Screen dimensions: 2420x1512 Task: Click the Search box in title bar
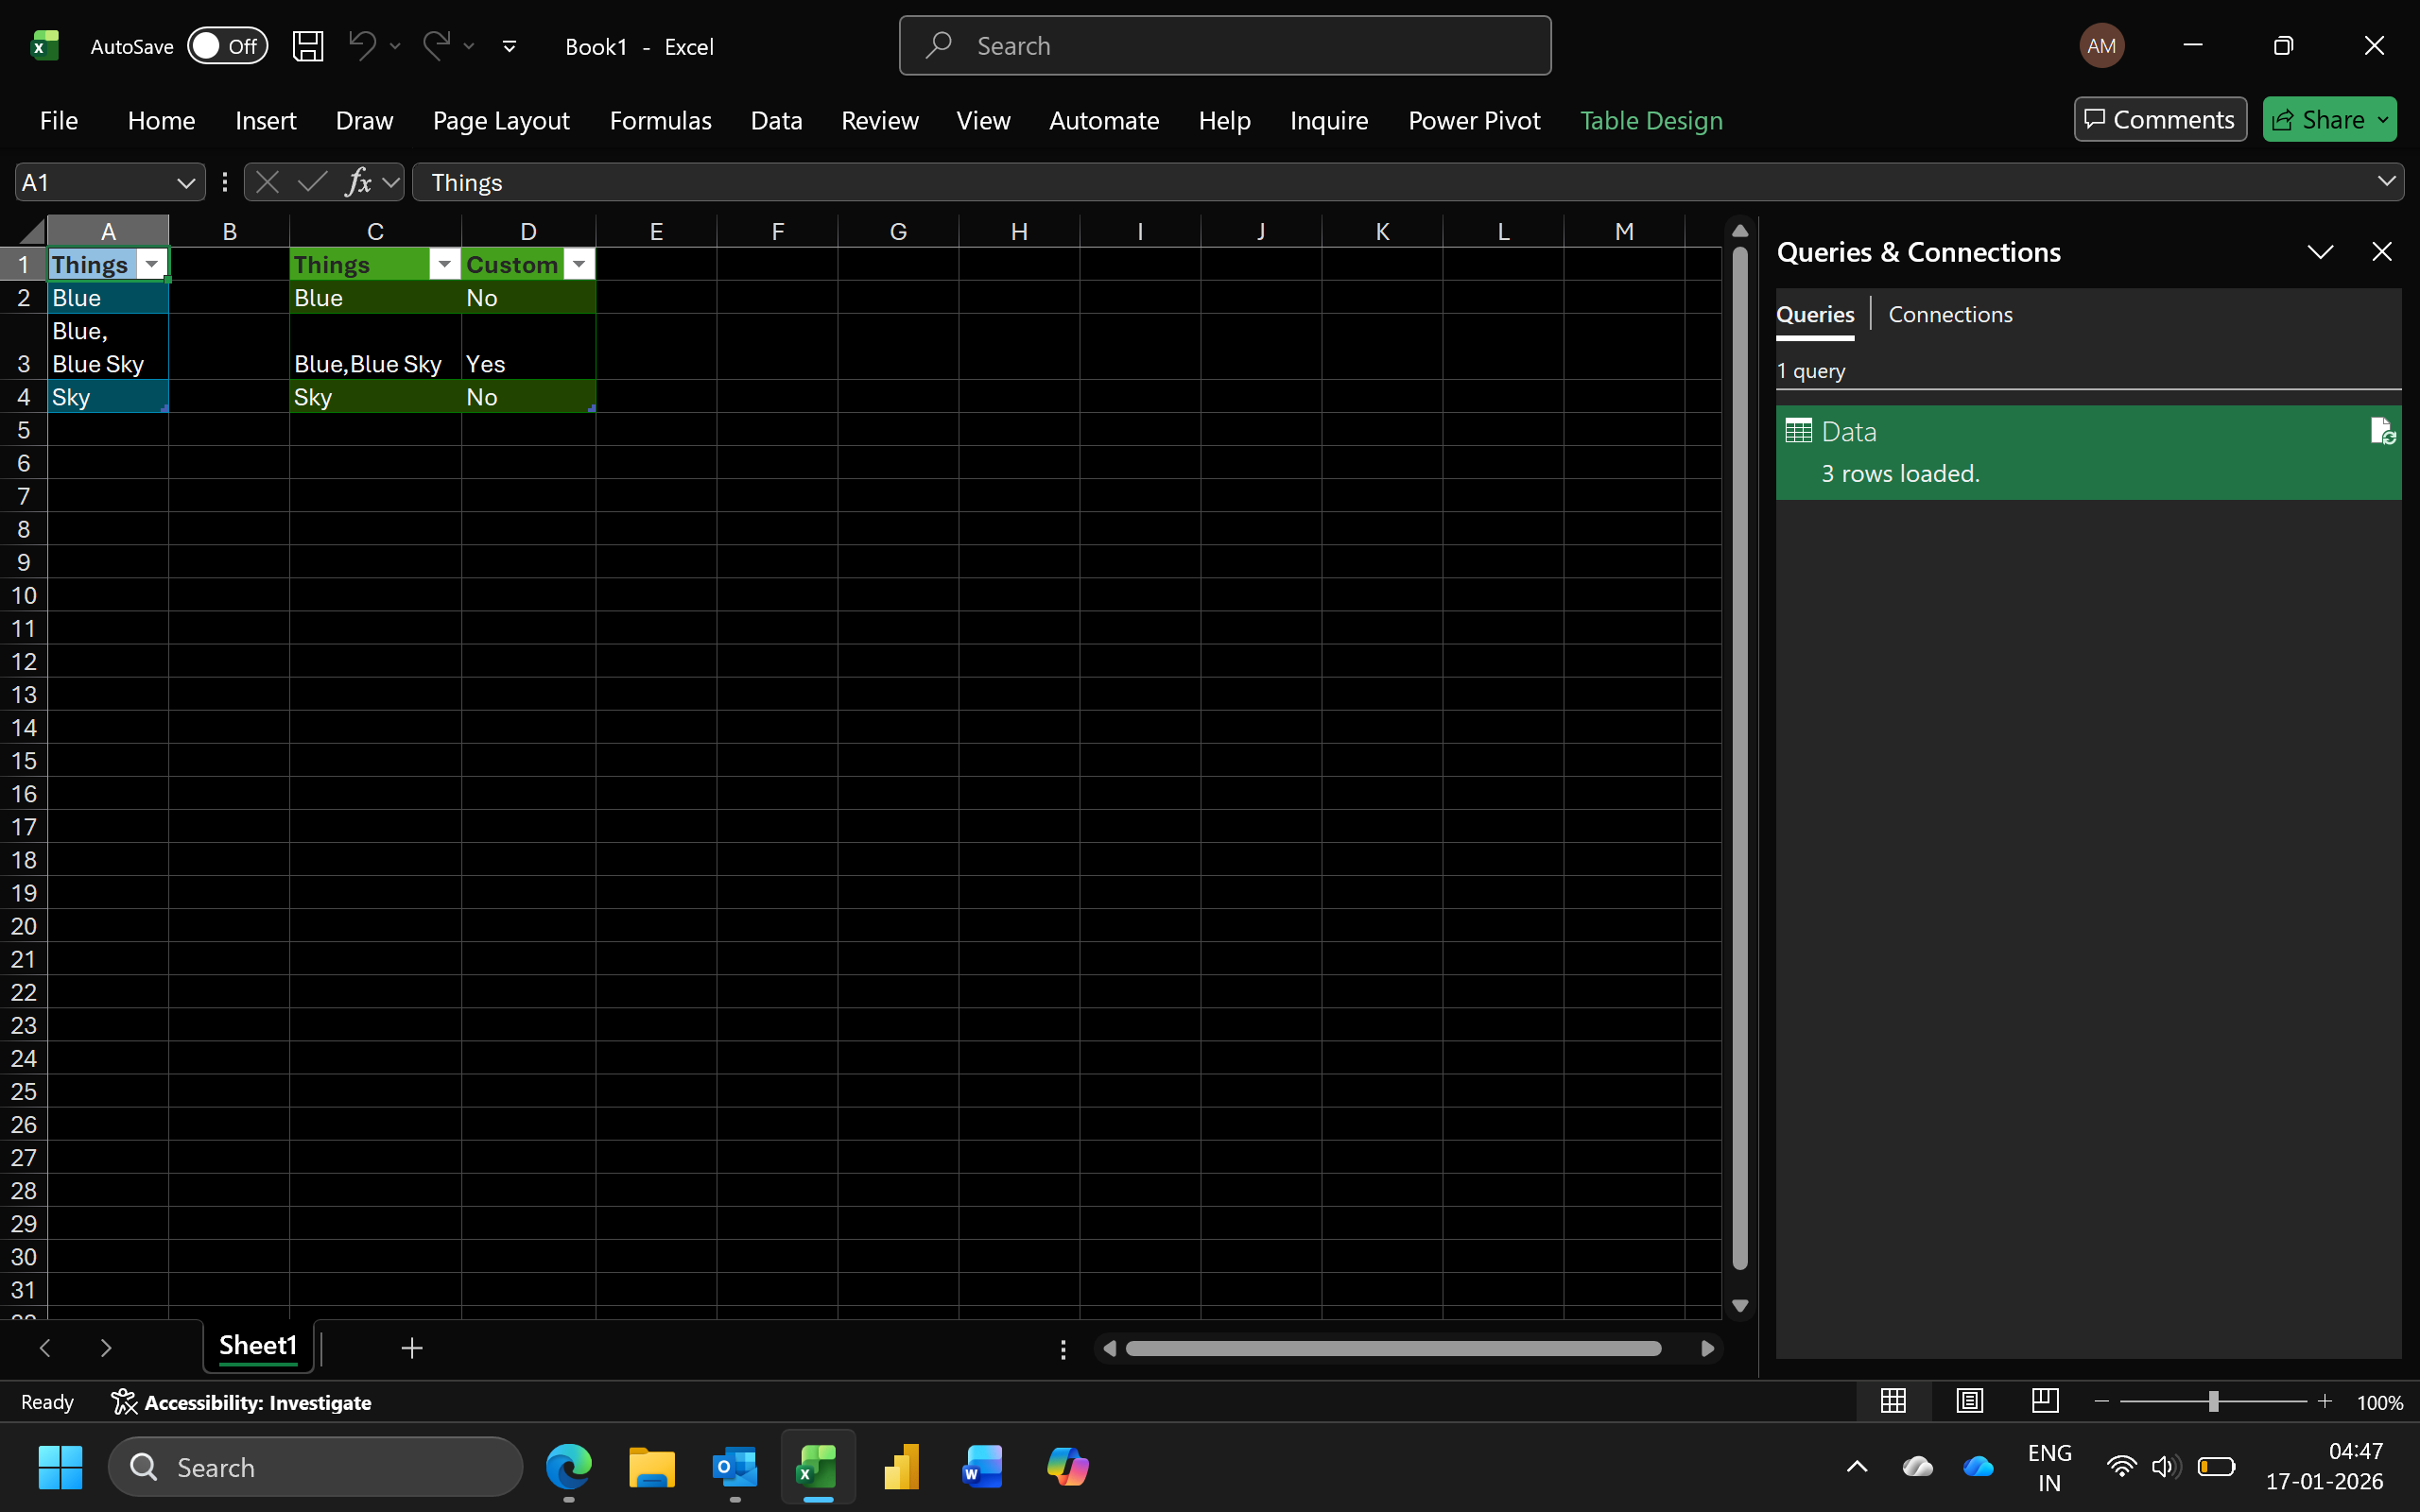(1225, 46)
